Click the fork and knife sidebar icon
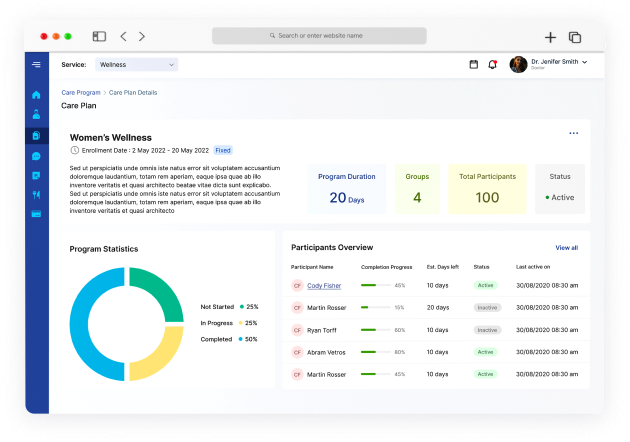630x442 pixels. pyautogui.click(x=36, y=195)
